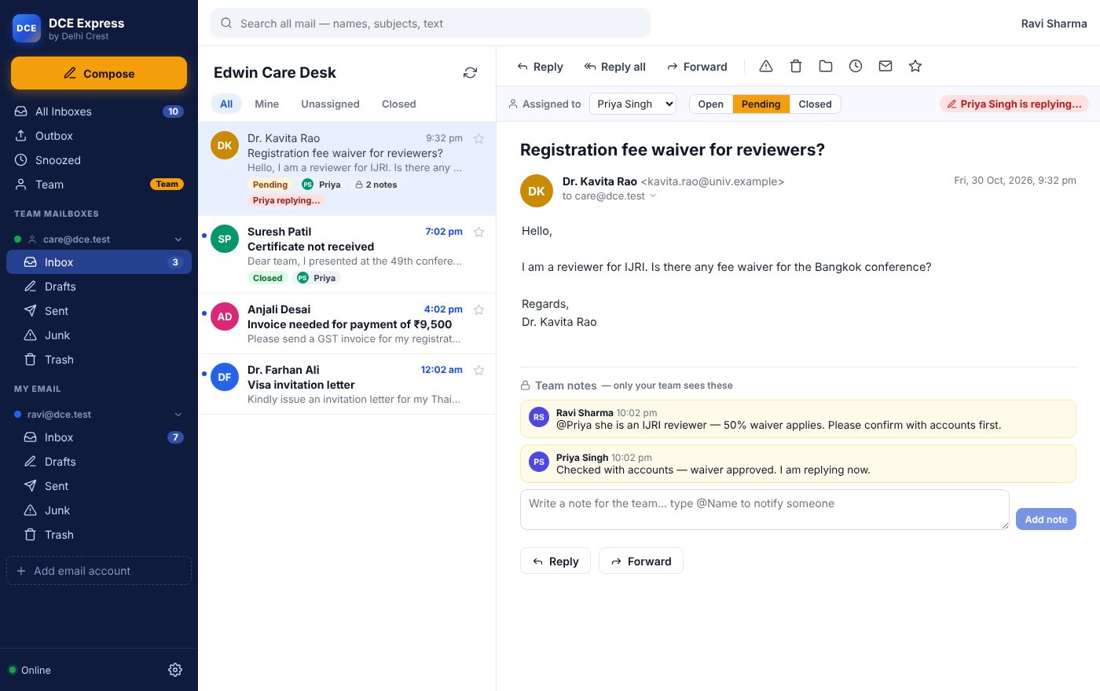Click the 2 notes indicator on Kavita Rao
The image size is (1100, 691).
(x=376, y=185)
